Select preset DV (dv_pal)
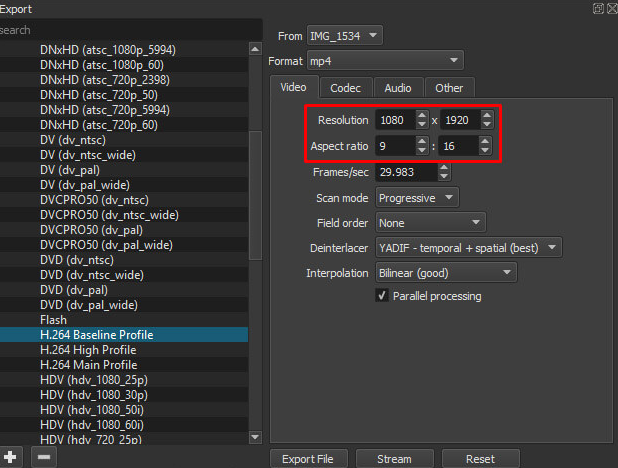Viewport: 618px width, 468px height. point(124,170)
